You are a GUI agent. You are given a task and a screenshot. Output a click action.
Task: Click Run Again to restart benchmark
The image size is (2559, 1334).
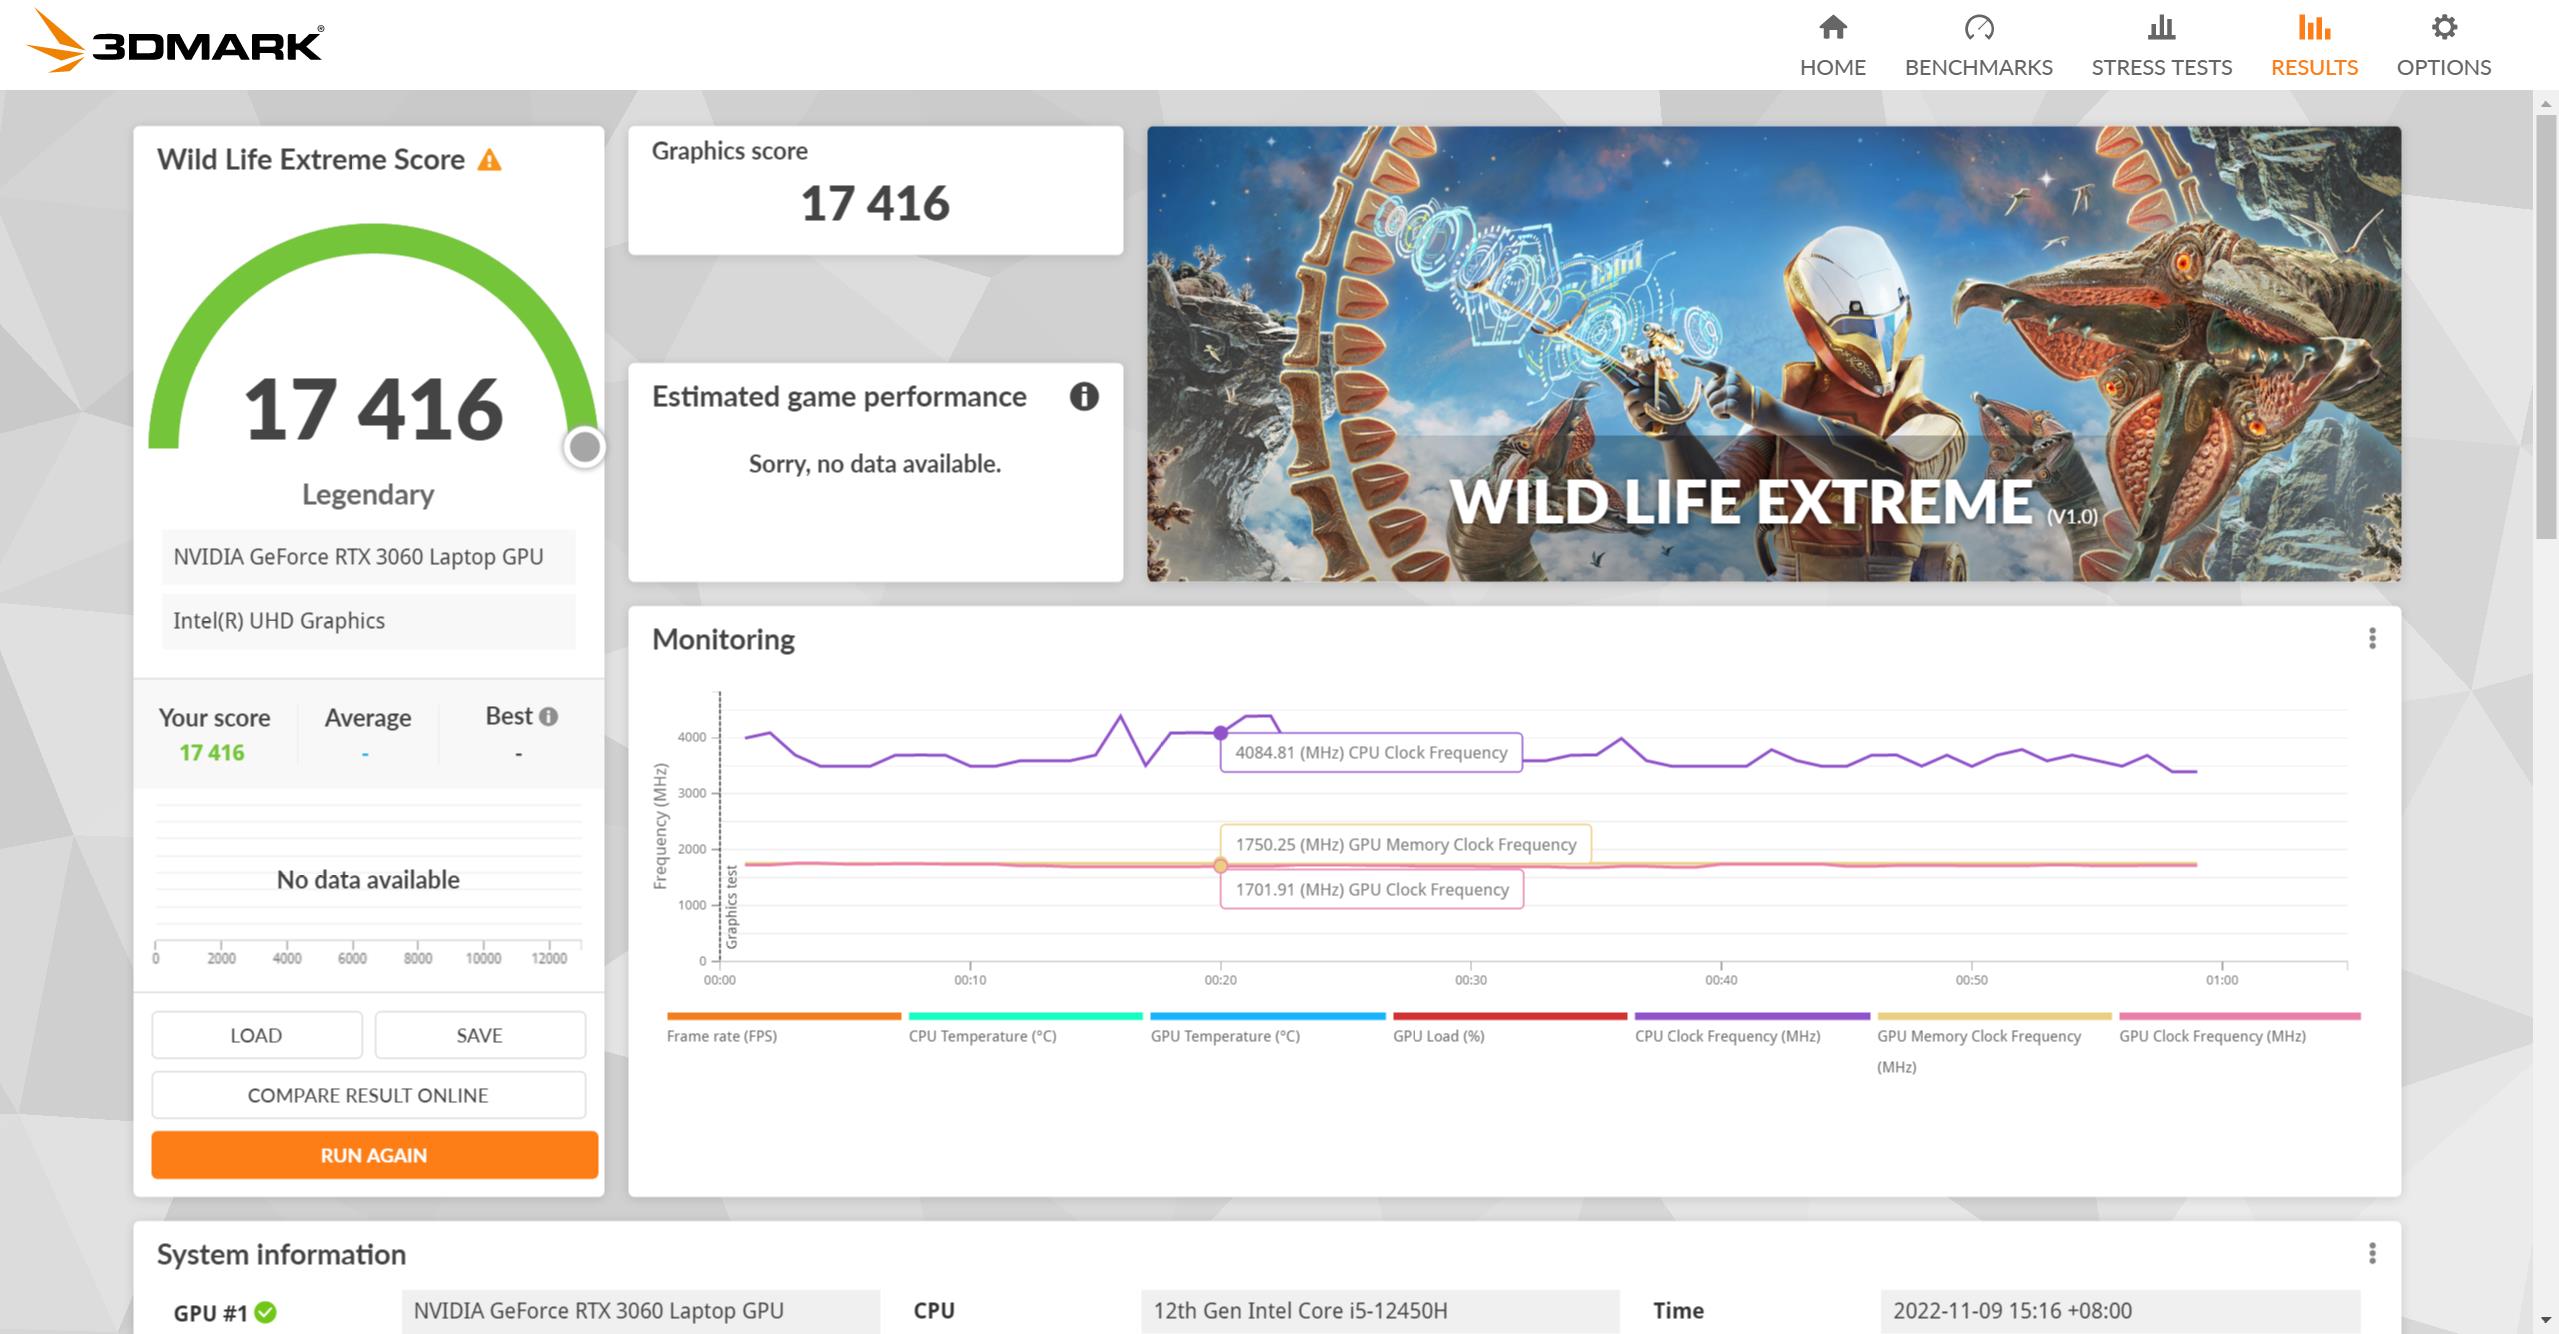point(369,1155)
